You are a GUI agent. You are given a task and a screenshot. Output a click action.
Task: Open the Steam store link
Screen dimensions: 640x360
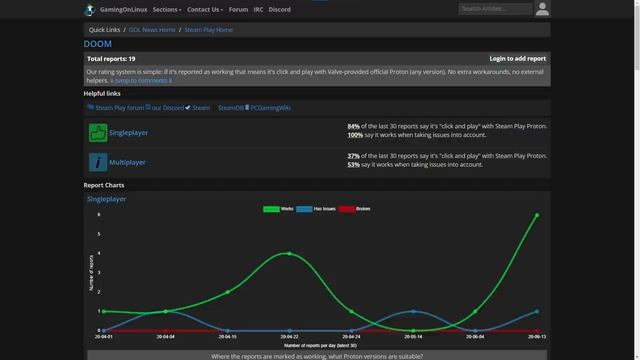click(x=201, y=108)
